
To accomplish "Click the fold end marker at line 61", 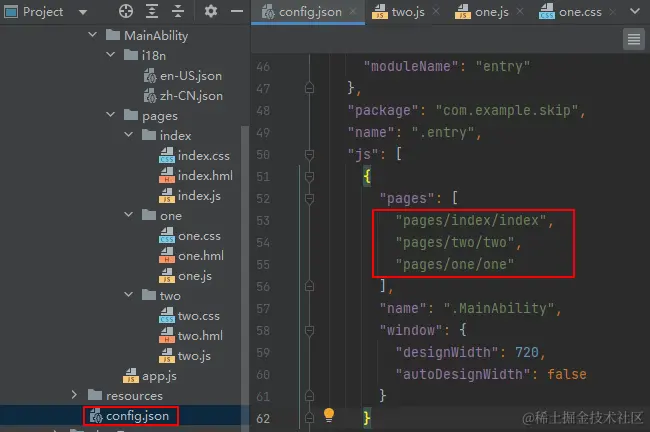I will tap(309, 396).
